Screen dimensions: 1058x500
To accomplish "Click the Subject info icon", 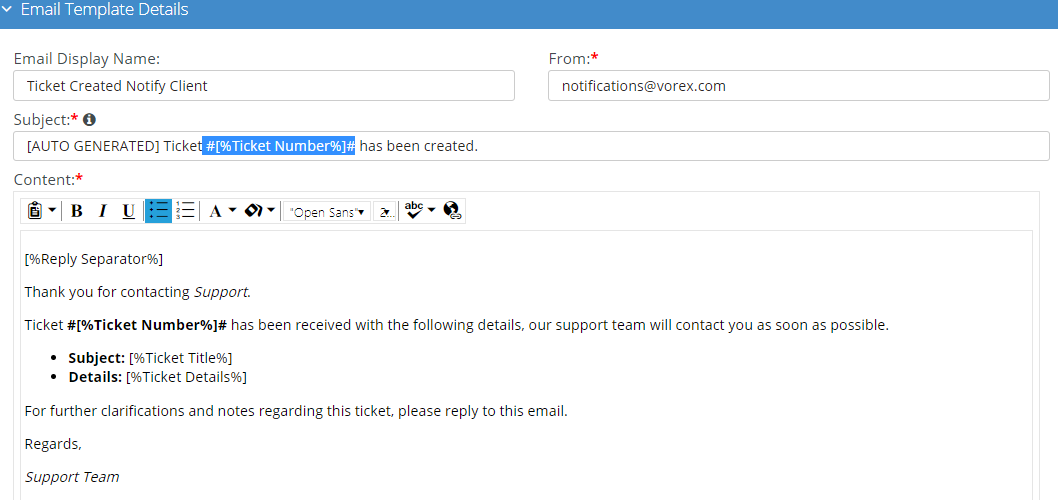I will [x=89, y=120].
